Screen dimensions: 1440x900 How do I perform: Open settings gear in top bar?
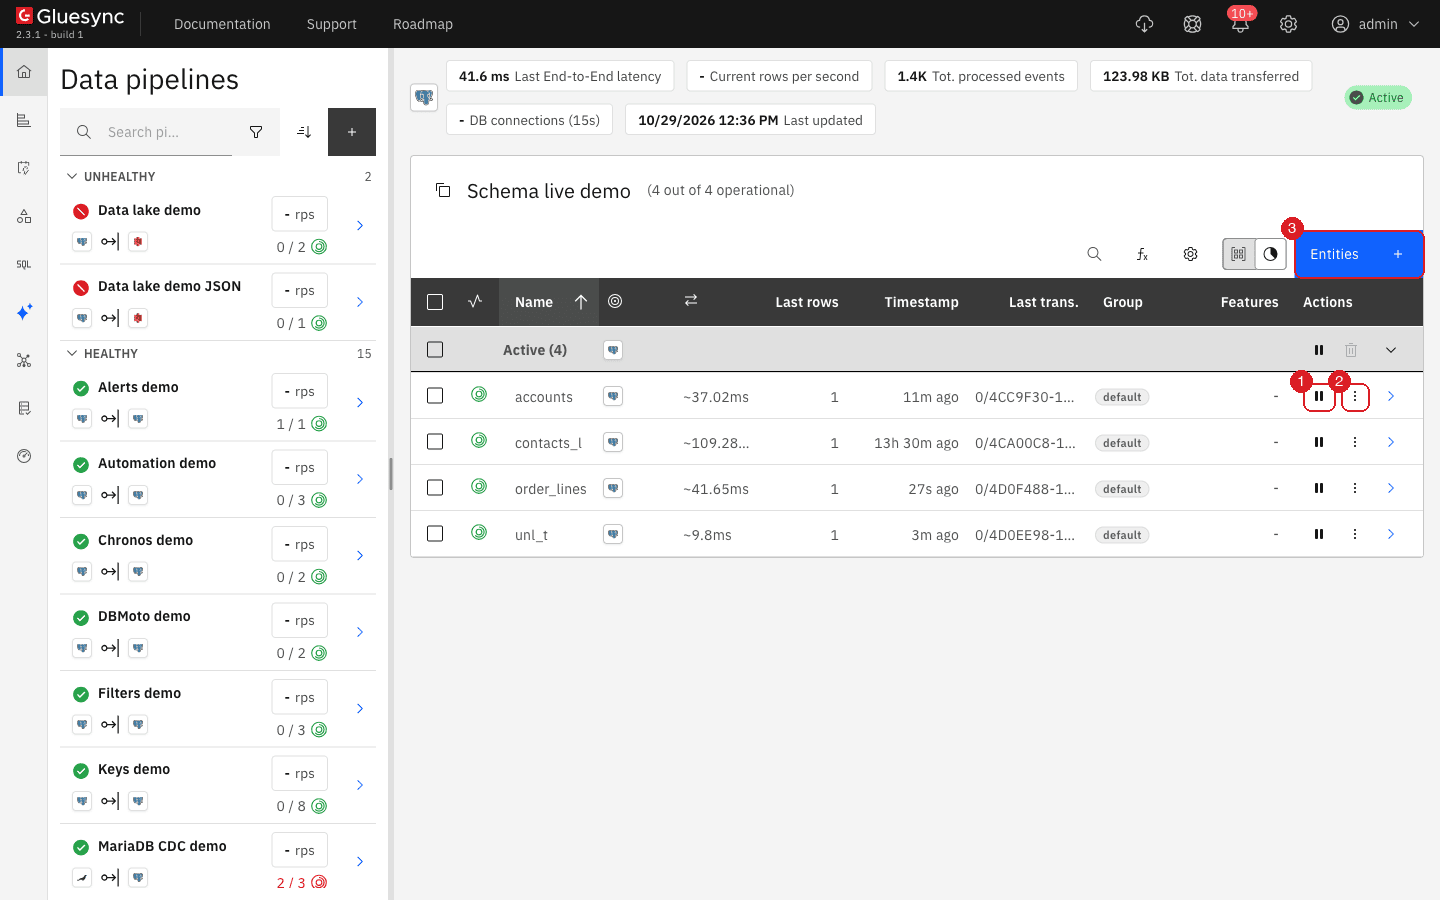click(1288, 24)
